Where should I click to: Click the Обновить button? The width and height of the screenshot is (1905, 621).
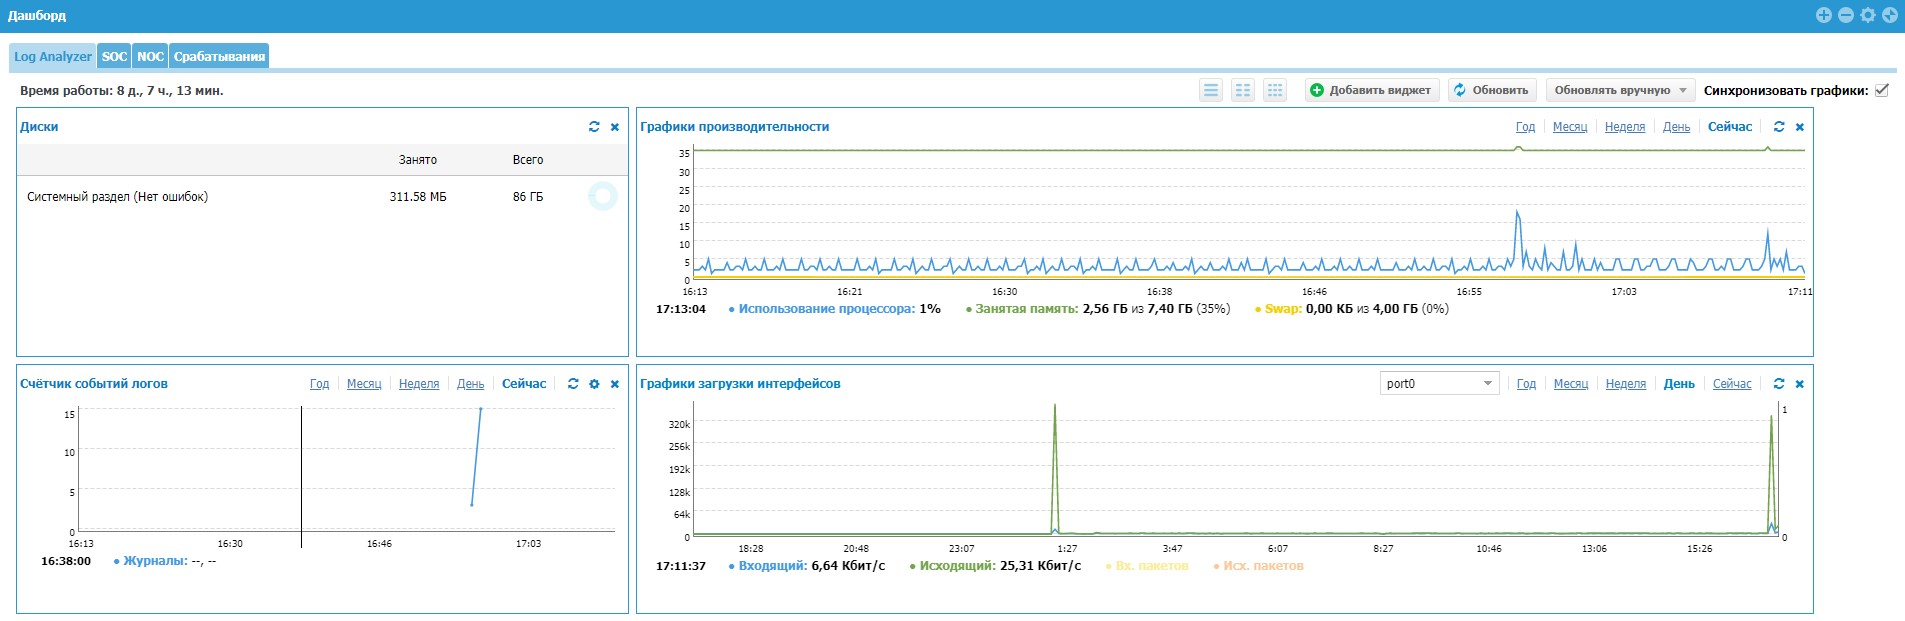click(x=1491, y=90)
